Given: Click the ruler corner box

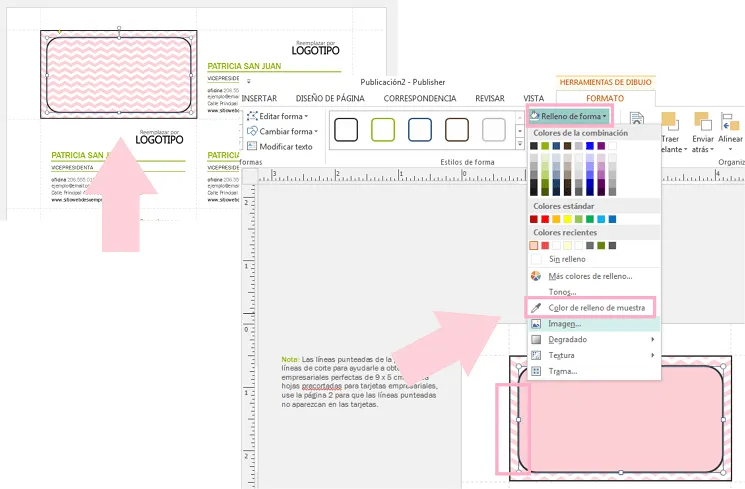Looking at the screenshot, I should (x=249, y=176).
